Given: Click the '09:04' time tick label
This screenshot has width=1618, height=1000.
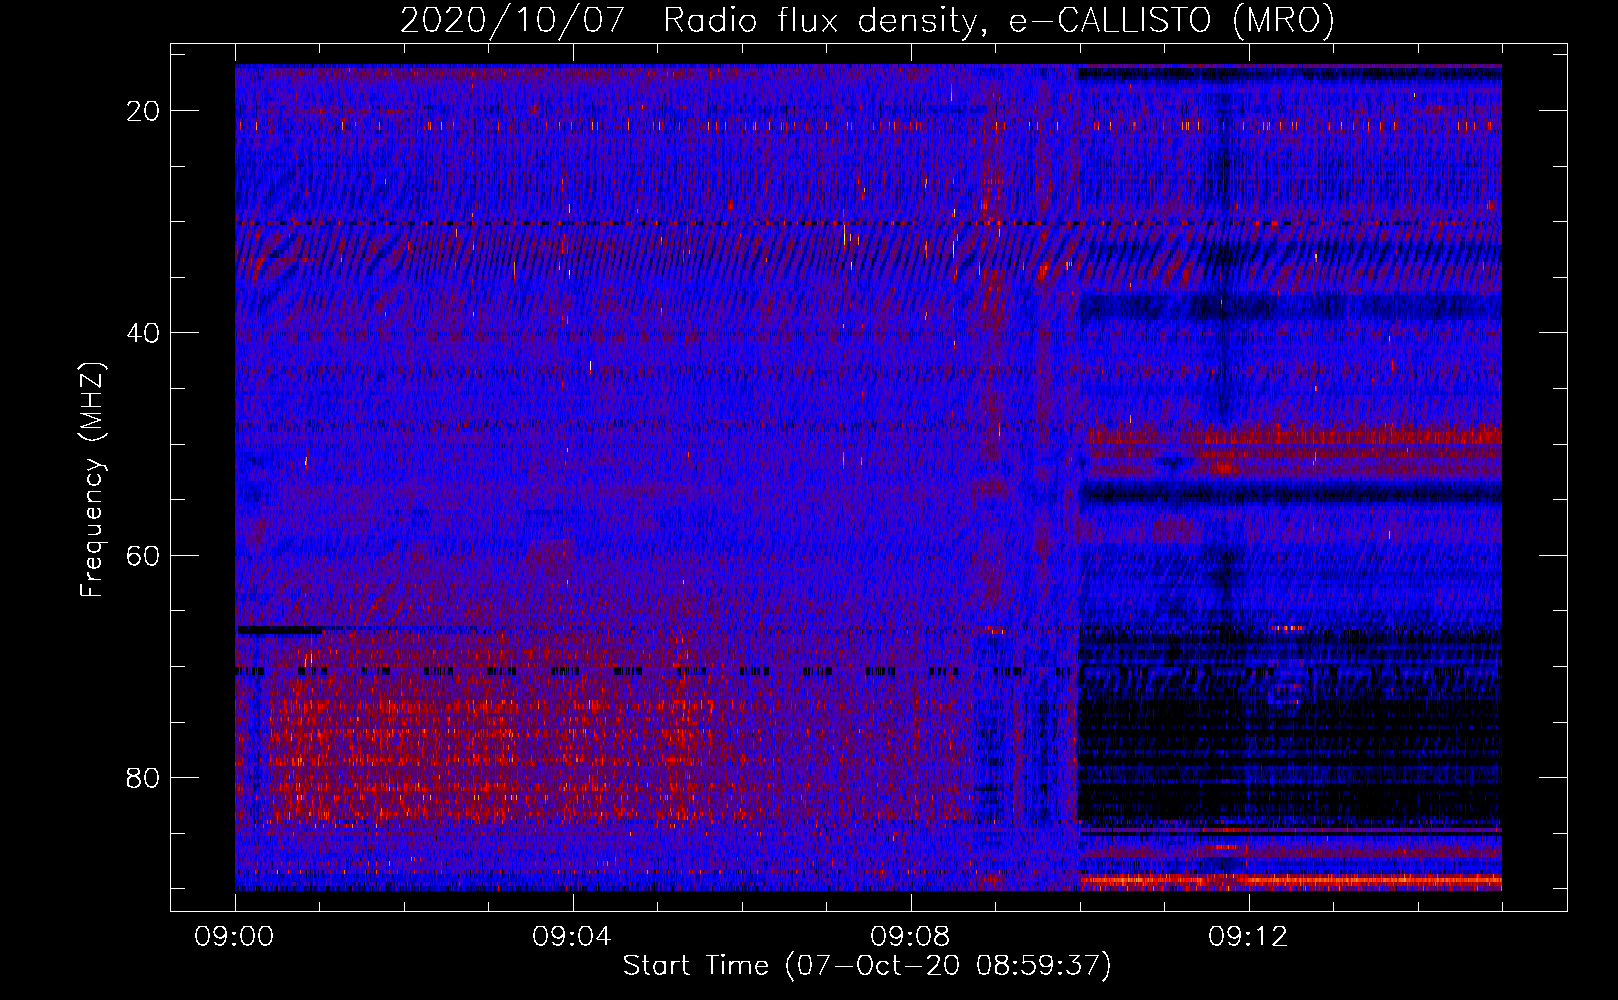Looking at the screenshot, I should coord(572,937).
